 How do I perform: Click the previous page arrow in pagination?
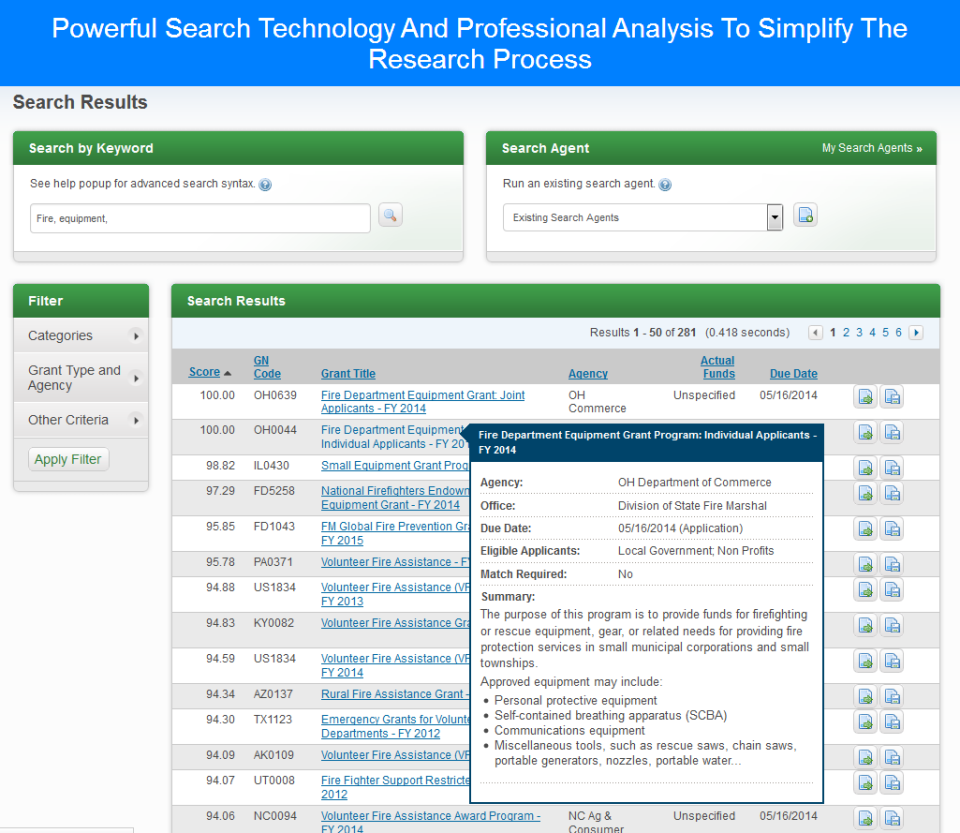pos(817,332)
